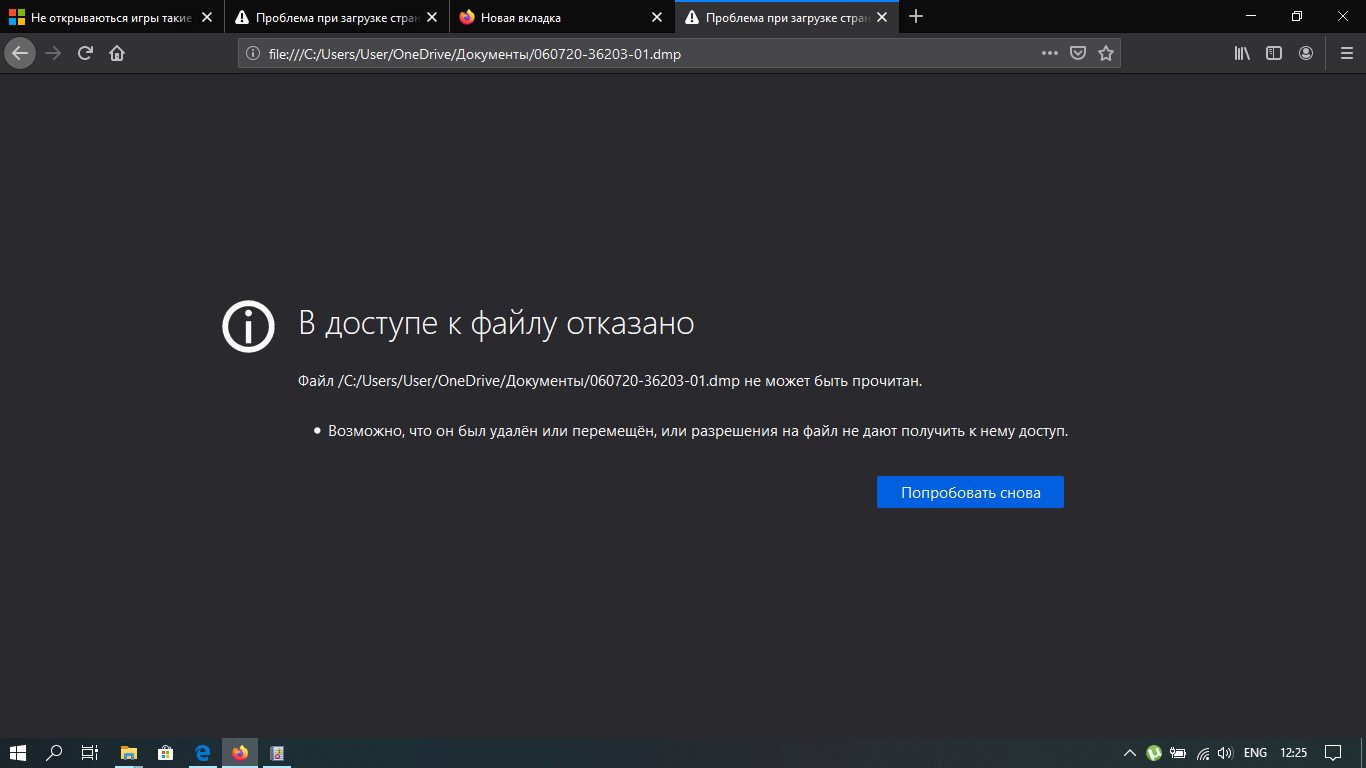
Task: Open Windows notification center
Action: (x=1333, y=753)
